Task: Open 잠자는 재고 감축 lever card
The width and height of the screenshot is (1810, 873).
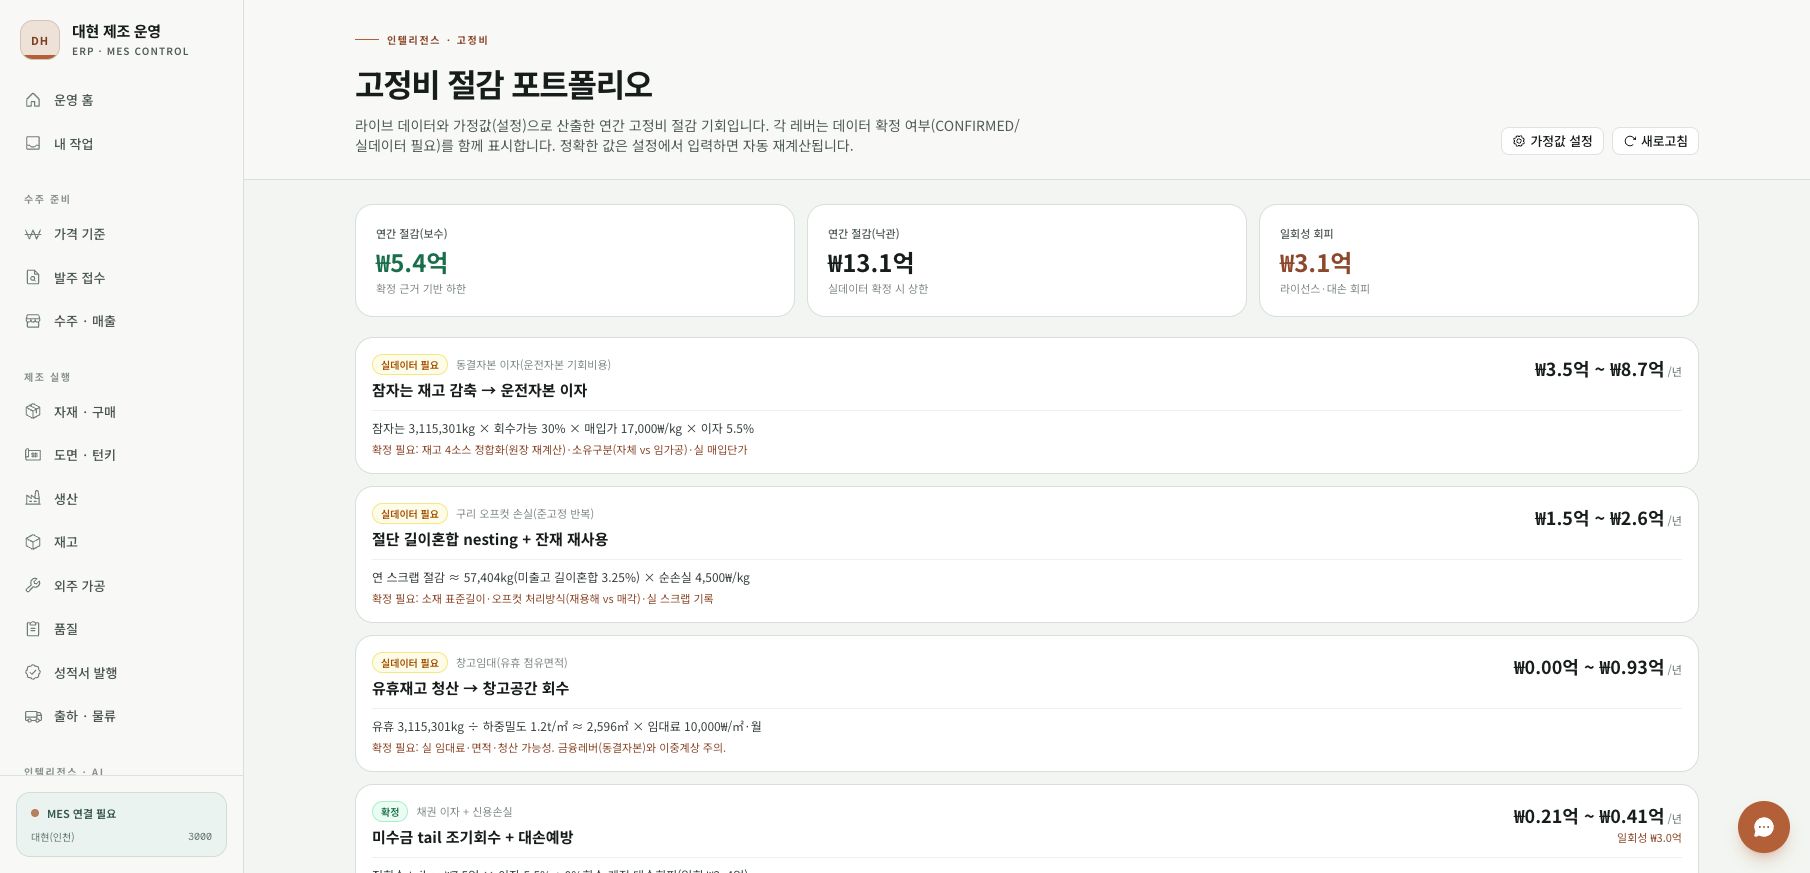Action: [1026, 405]
